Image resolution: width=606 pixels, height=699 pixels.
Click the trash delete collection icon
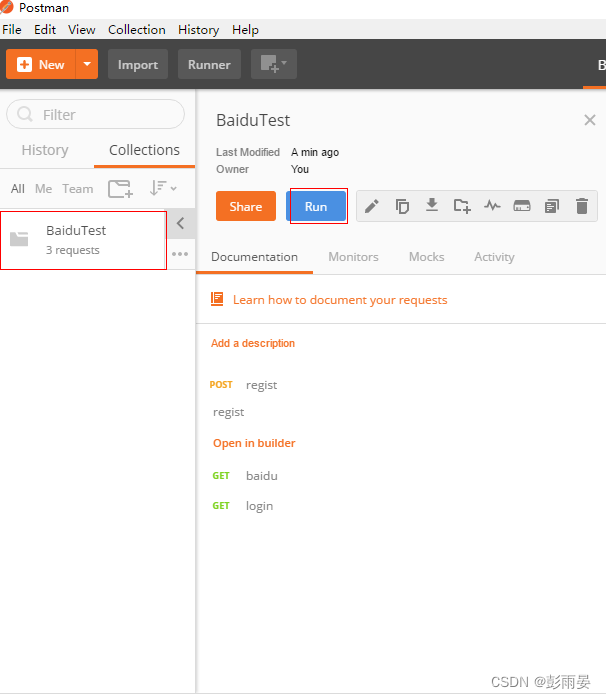pyautogui.click(x=582, y=206)
